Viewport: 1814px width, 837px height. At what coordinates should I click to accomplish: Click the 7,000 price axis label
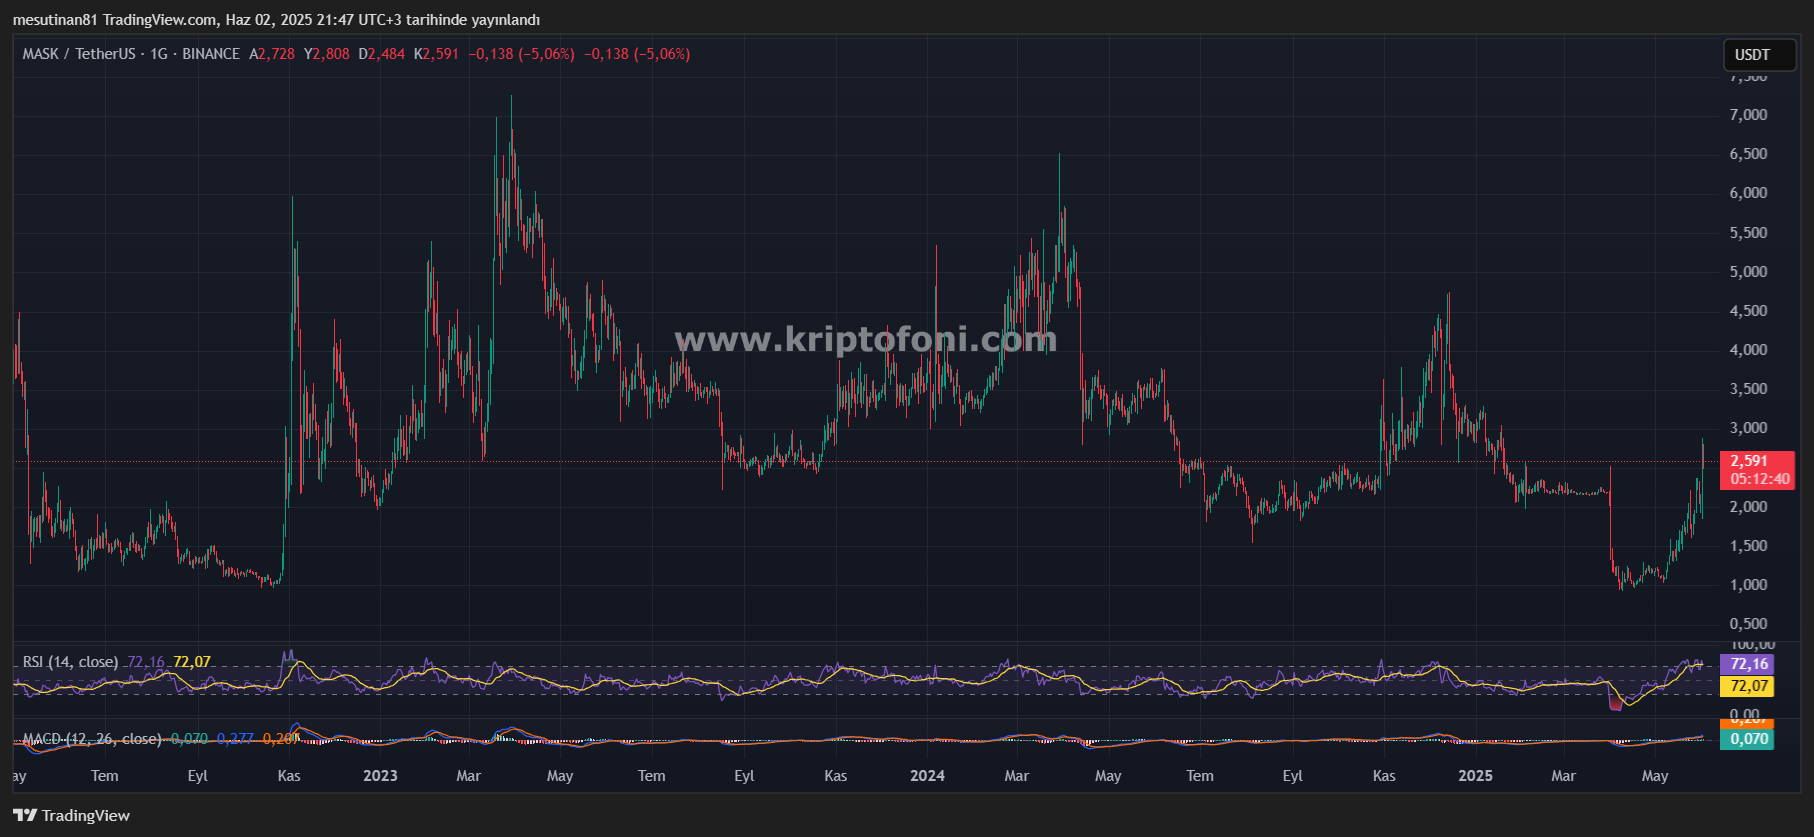point(1748,115)
